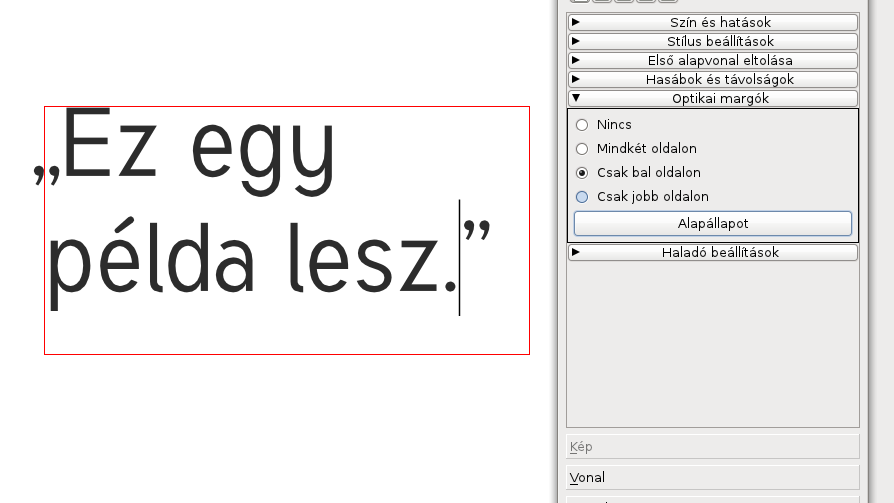Select the Csak bal oldalon radio button

coord(582,173)
